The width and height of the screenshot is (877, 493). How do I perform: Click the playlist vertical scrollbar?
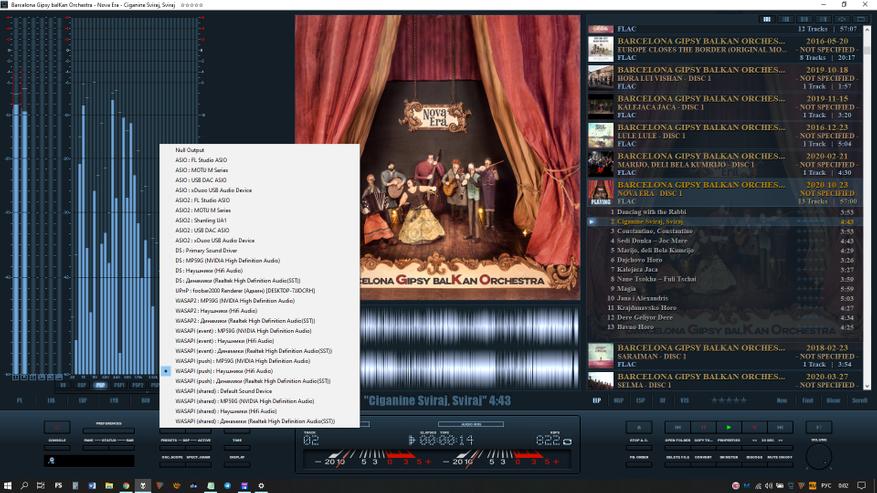(x=867, y=207)
